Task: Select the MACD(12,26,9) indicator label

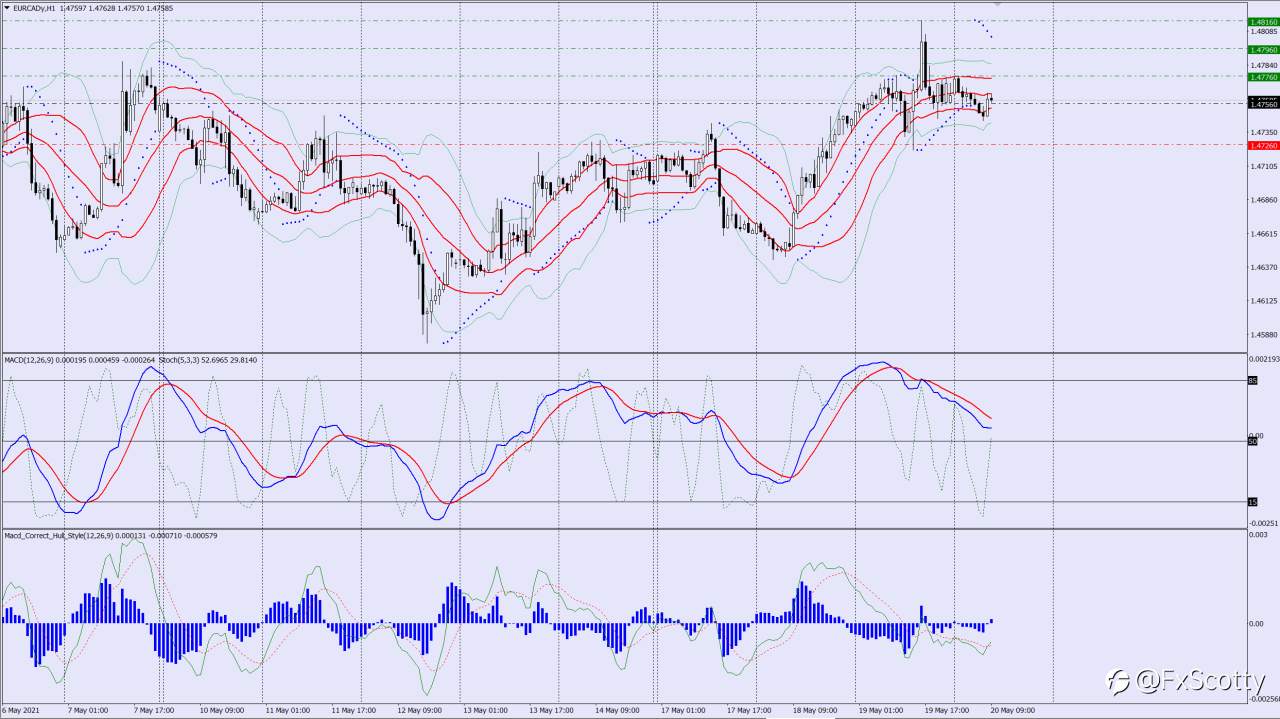Action: (29, 359)
